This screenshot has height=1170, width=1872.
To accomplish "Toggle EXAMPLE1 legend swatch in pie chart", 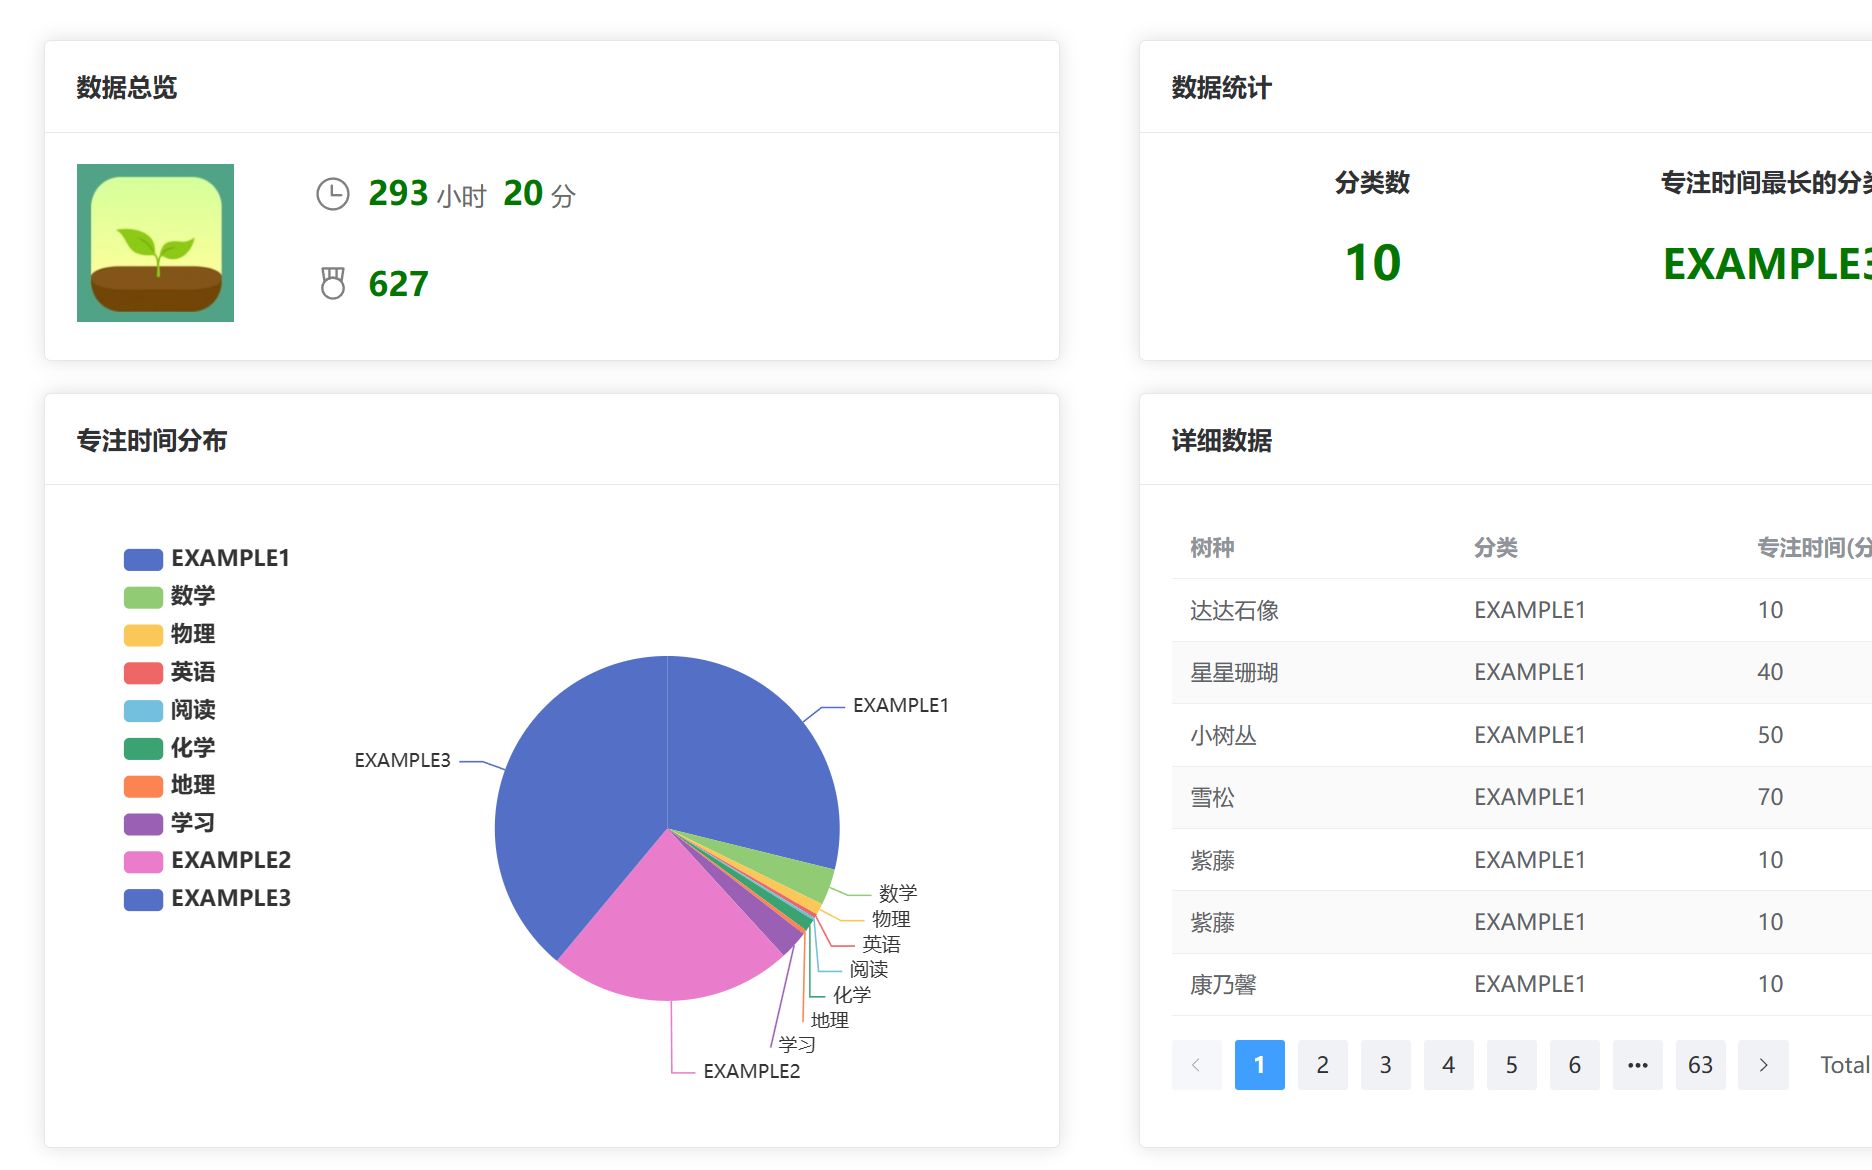I will click(x=143, y=559).
